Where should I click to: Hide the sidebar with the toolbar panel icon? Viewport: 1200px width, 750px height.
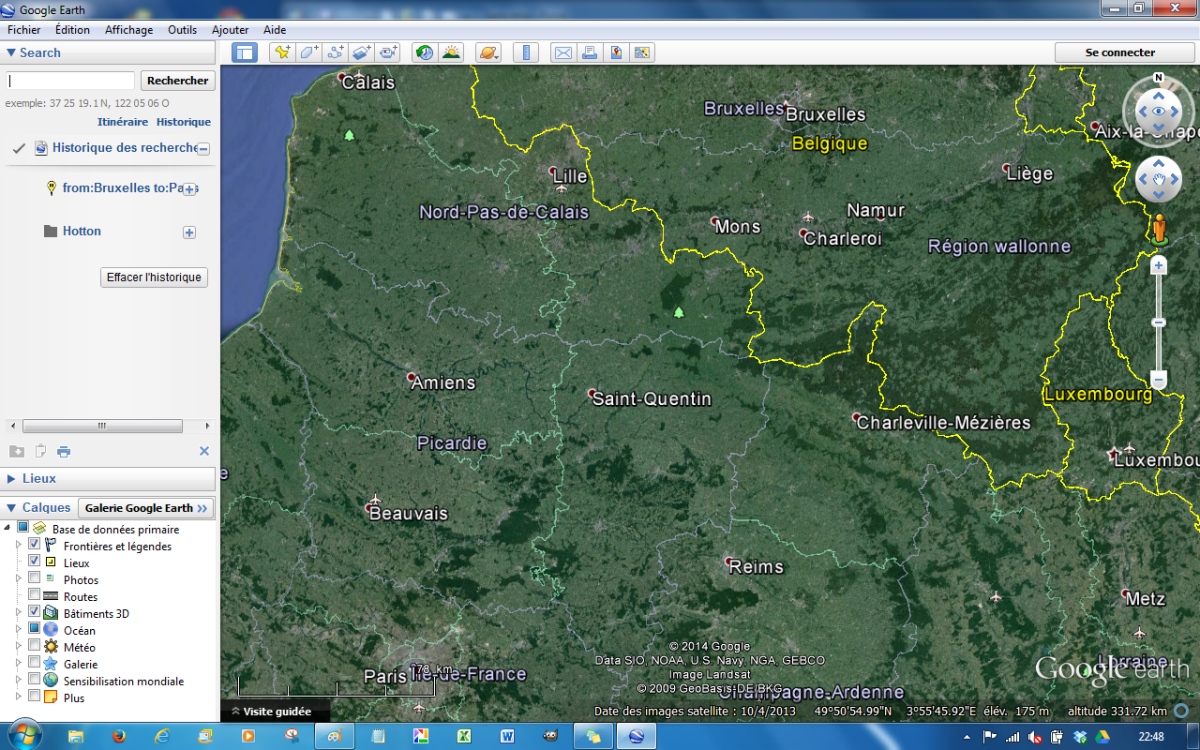tap(244, 53)
